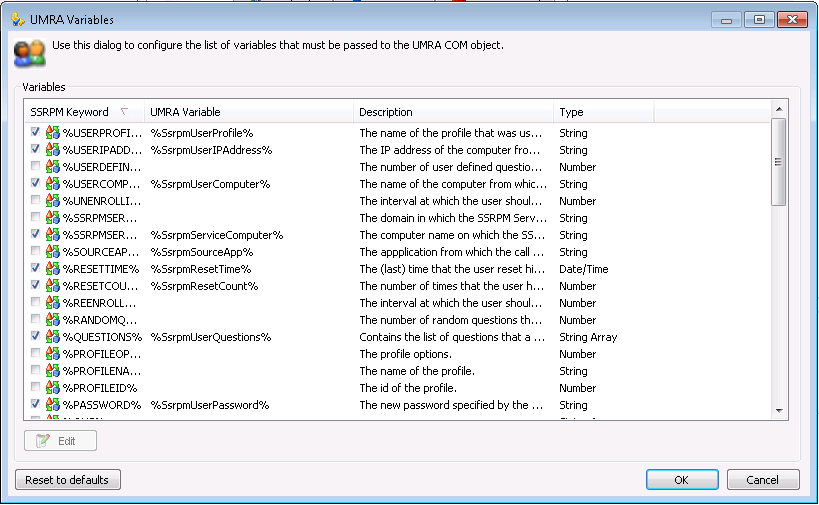Click the icon beside %USERIPADD… keyword

(53, 150)
